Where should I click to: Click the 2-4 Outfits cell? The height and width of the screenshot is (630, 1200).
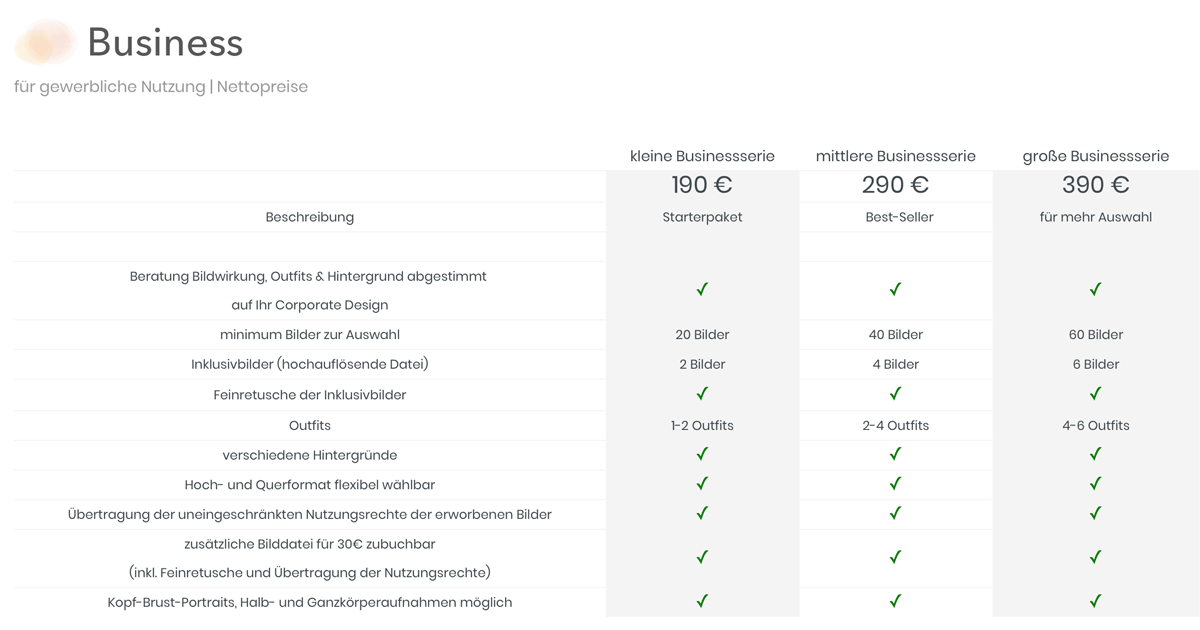click(895, 425)
